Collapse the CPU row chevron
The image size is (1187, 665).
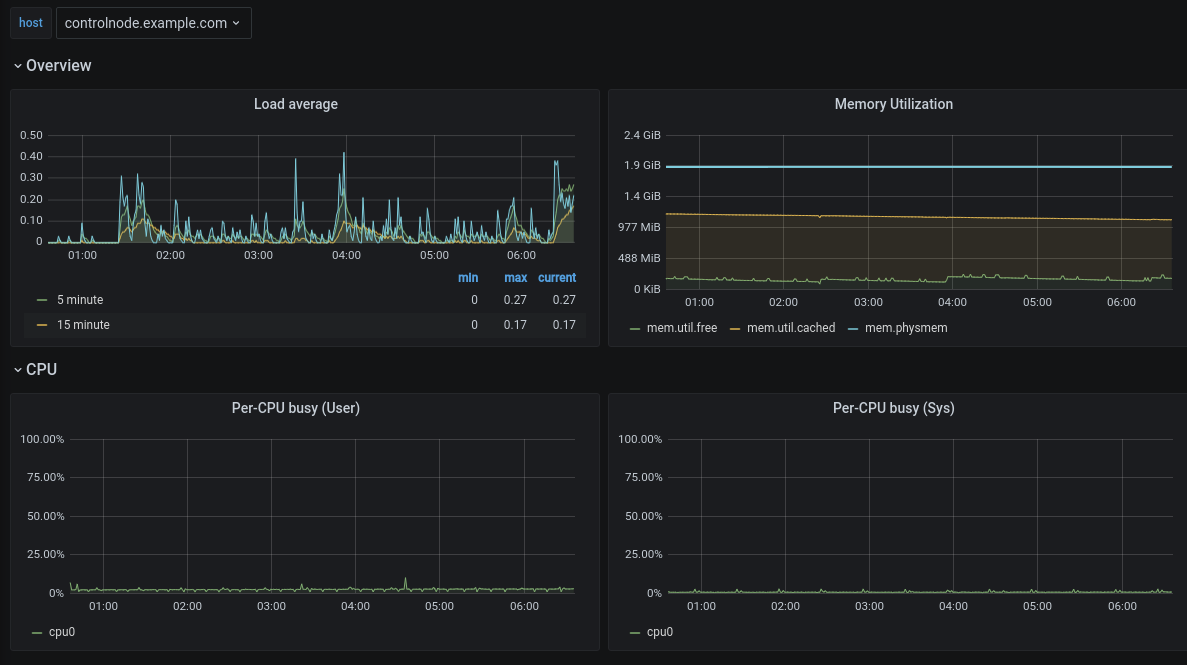pyautogui.click(x=18, y=370)
